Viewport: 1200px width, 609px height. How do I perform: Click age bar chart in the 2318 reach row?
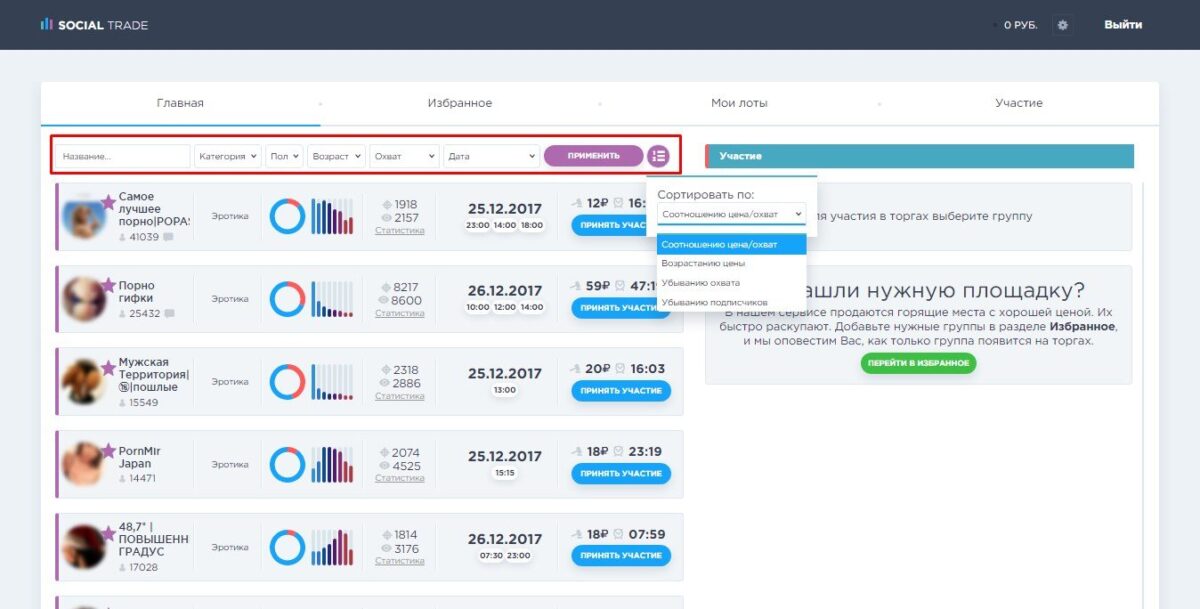332,382
